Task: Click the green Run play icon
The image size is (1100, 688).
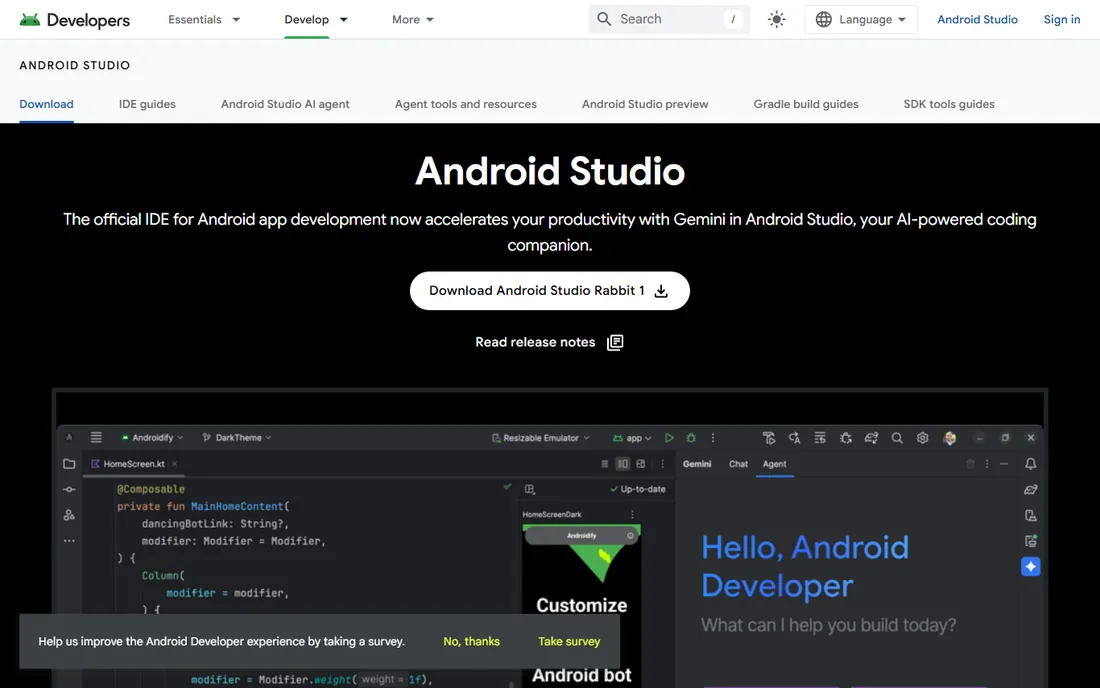Action: (x=669, y=438)
